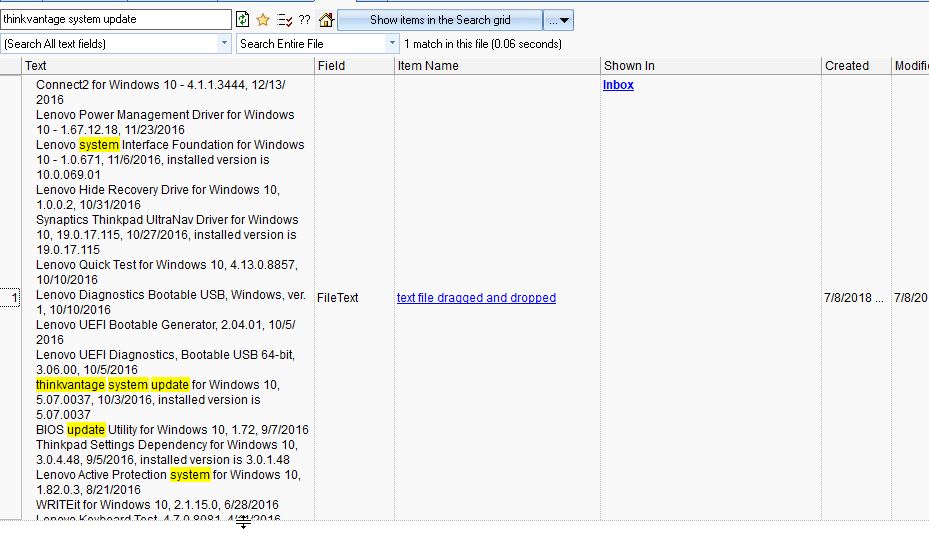This screenshot has height=533, width=929.
Task: Open text file dragged and dropped link
Action: [x=476, y=298]
